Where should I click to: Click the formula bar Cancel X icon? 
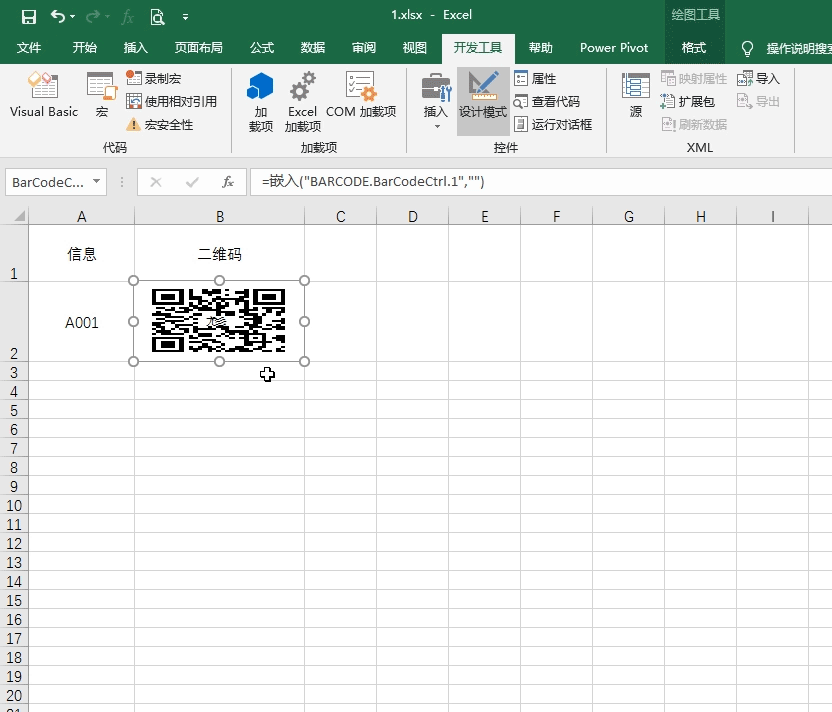click(155, 182)
